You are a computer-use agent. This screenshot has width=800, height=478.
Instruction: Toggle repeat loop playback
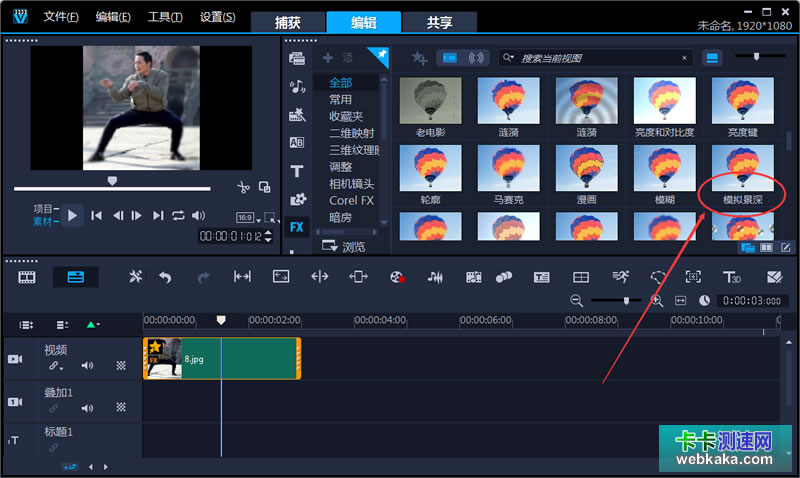(178, 215)
